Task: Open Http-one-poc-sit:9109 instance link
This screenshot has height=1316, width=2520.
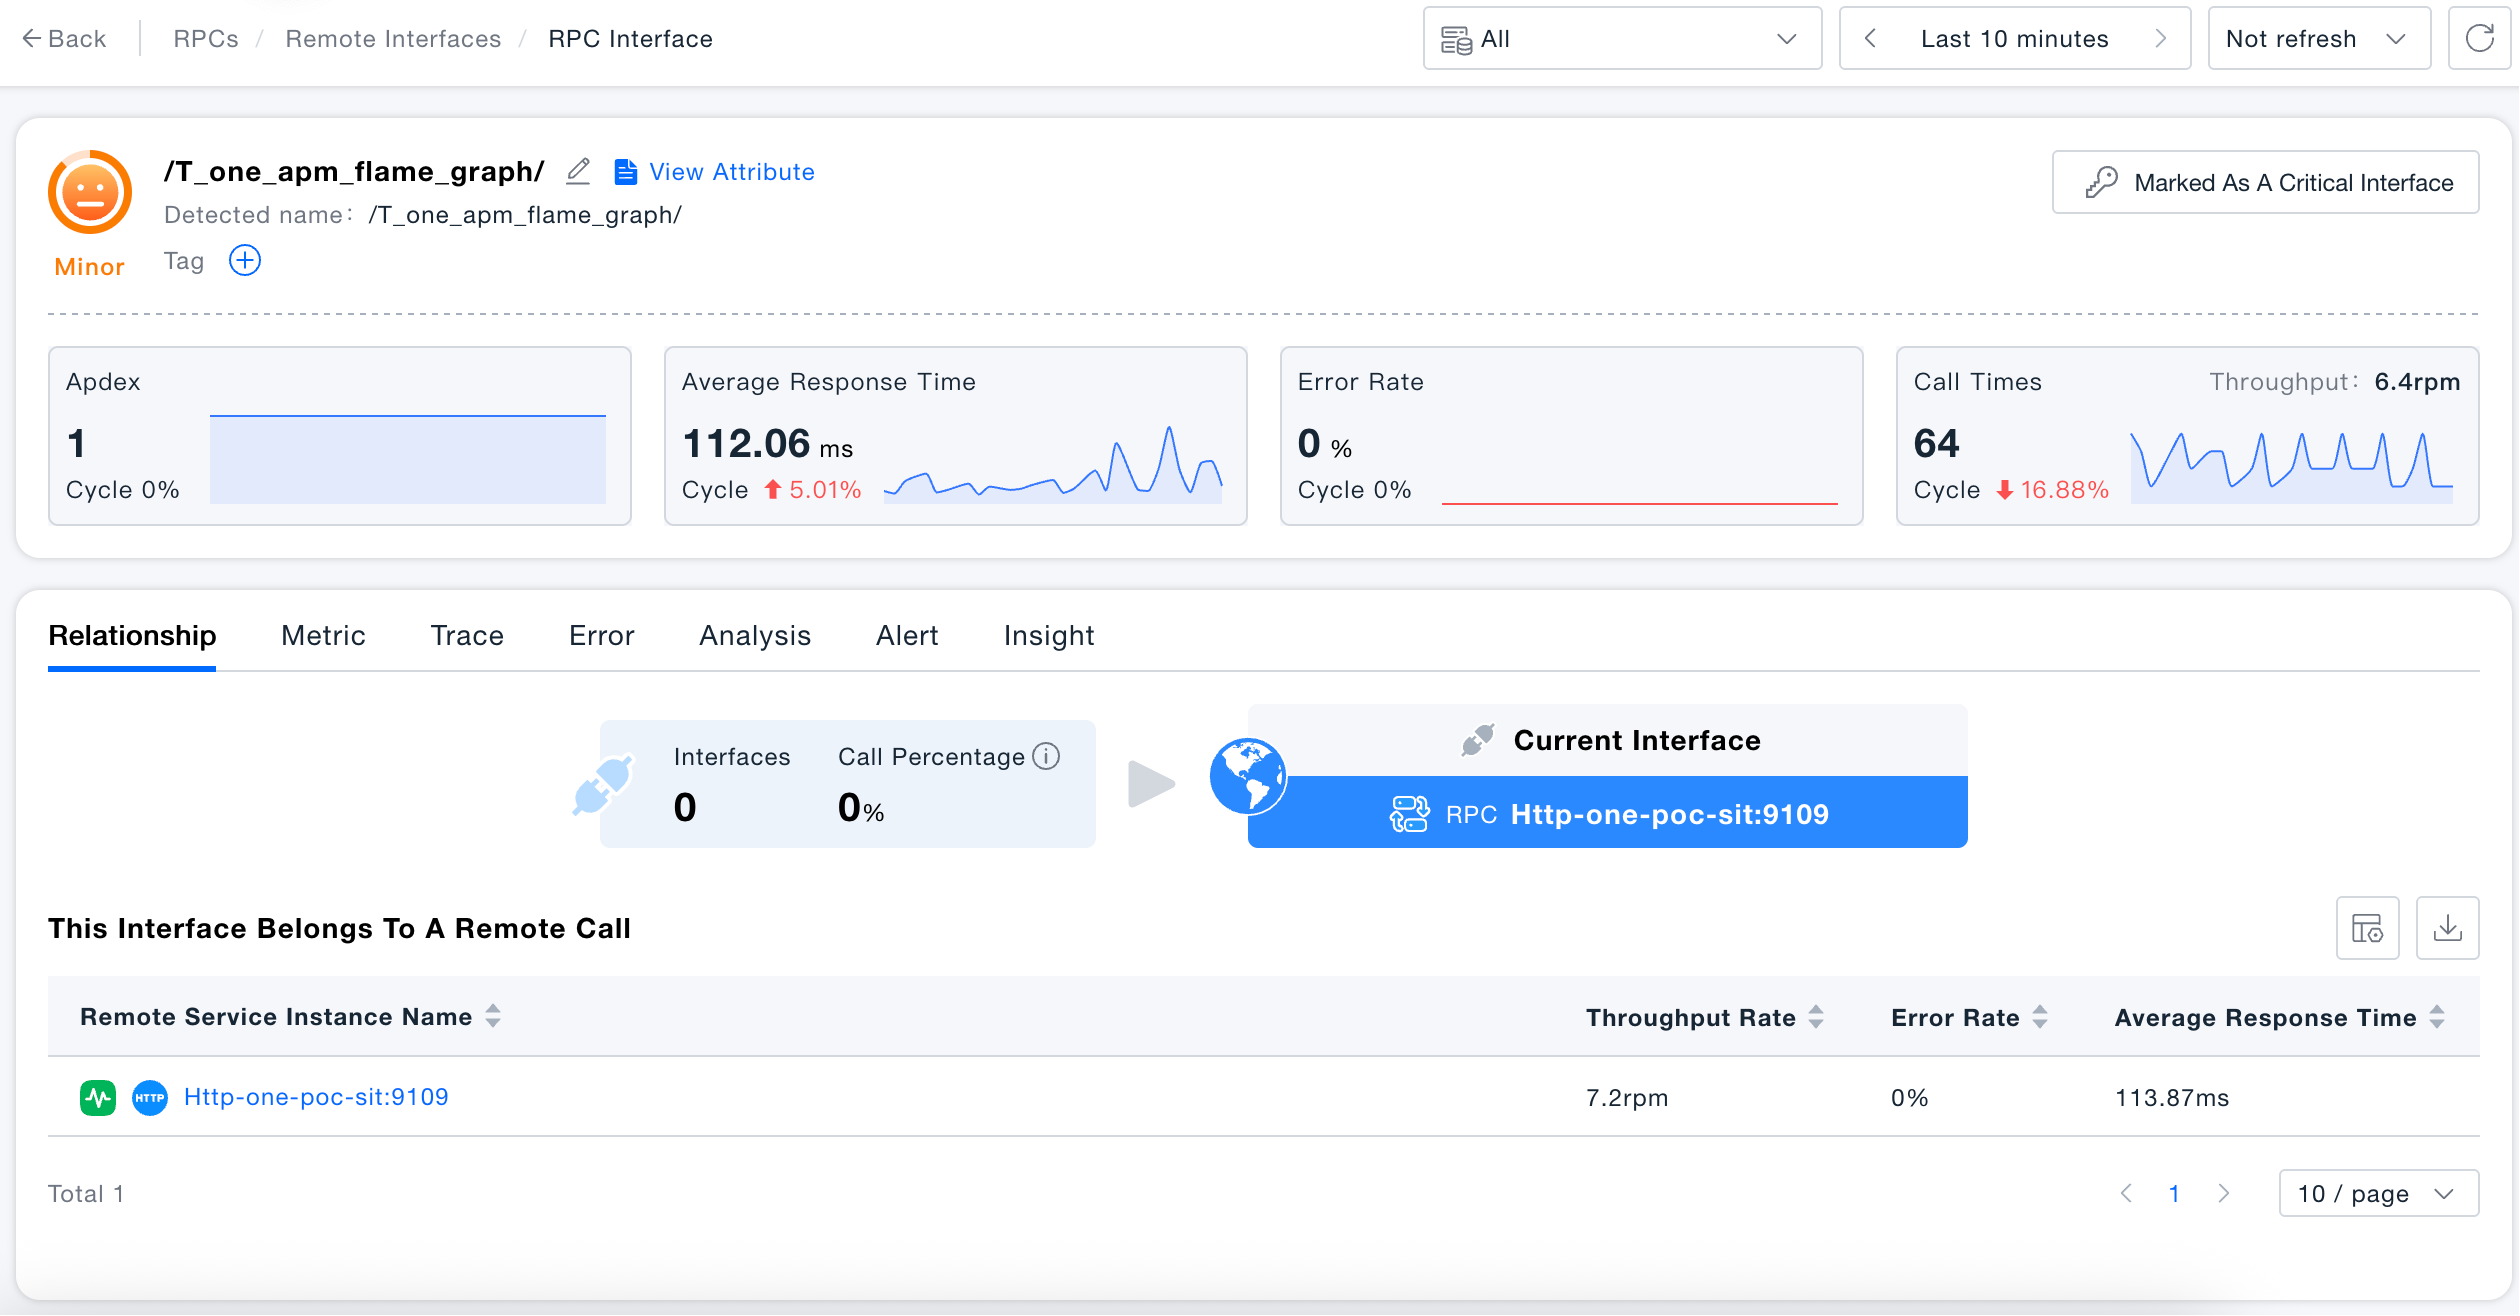Action: (x=316, y=1097)
